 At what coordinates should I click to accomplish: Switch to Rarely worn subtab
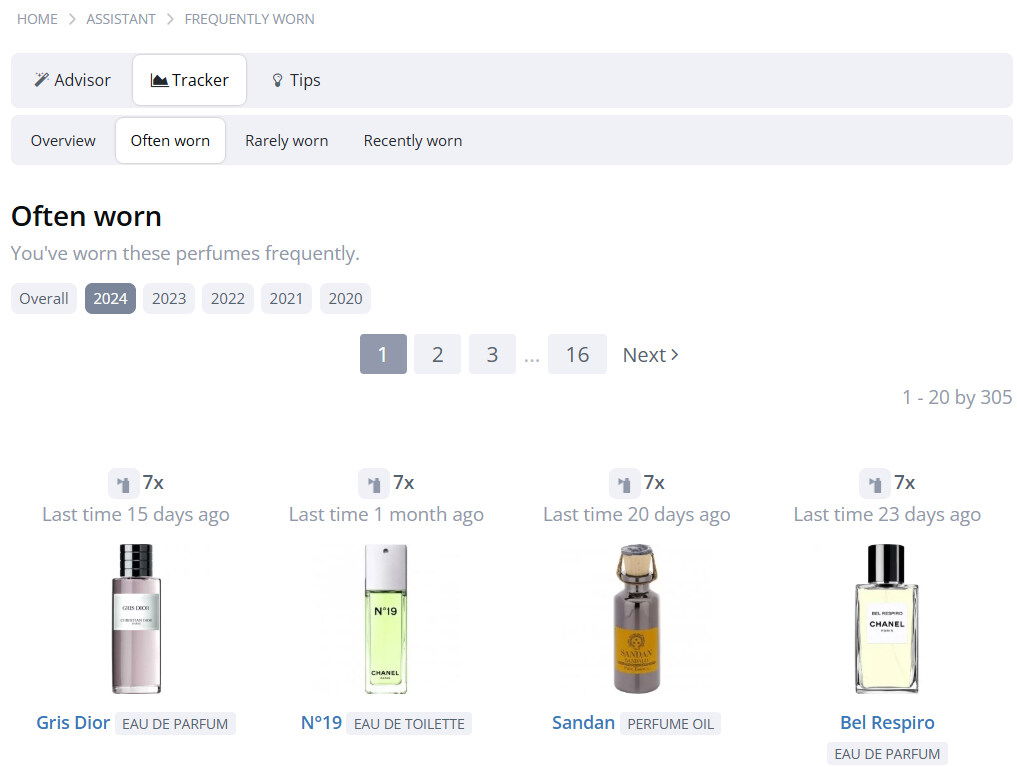(286, 141)
